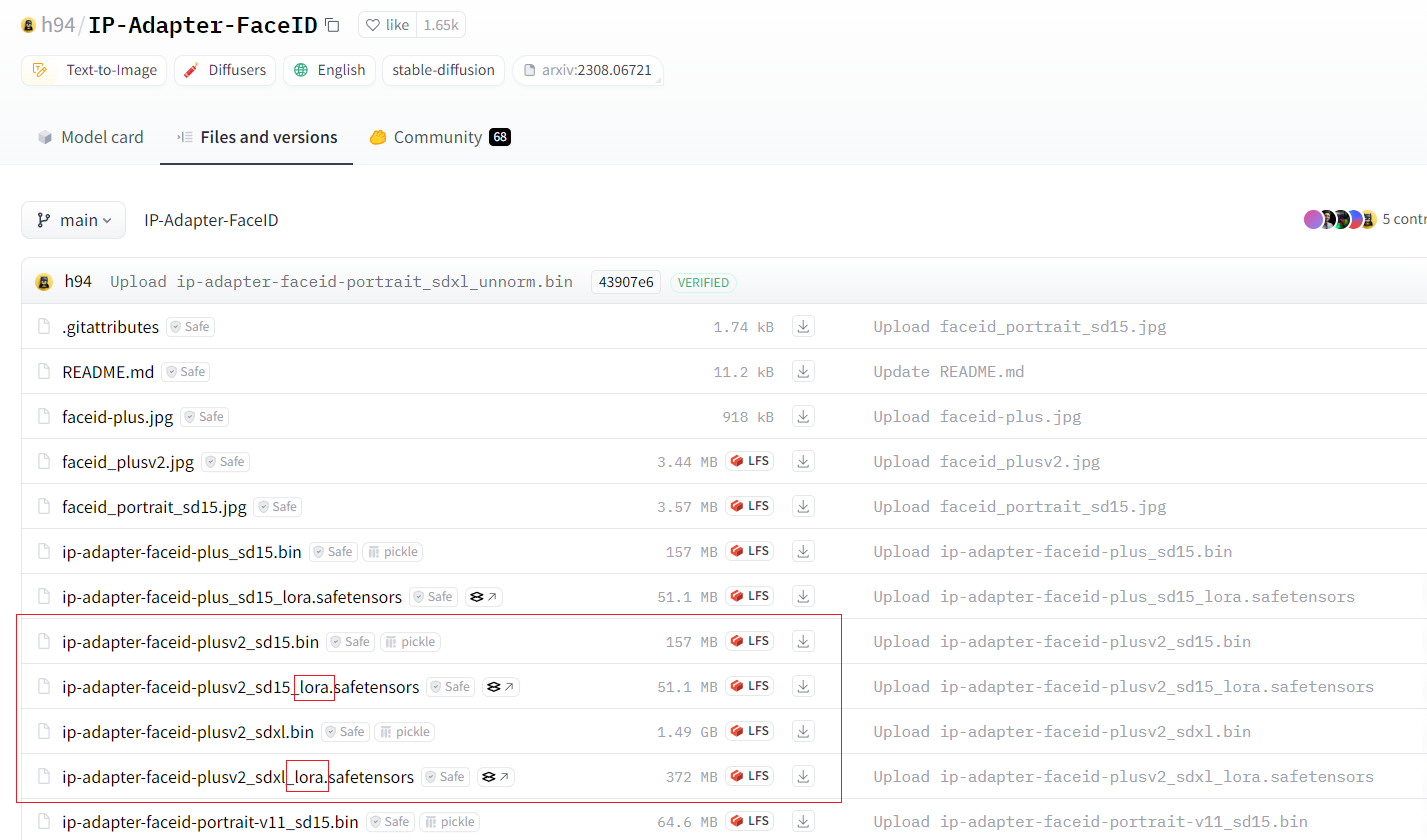Screen dimensions: 1427x840
Task: Select the Text-to-Image tag
Action: [95, 70]
